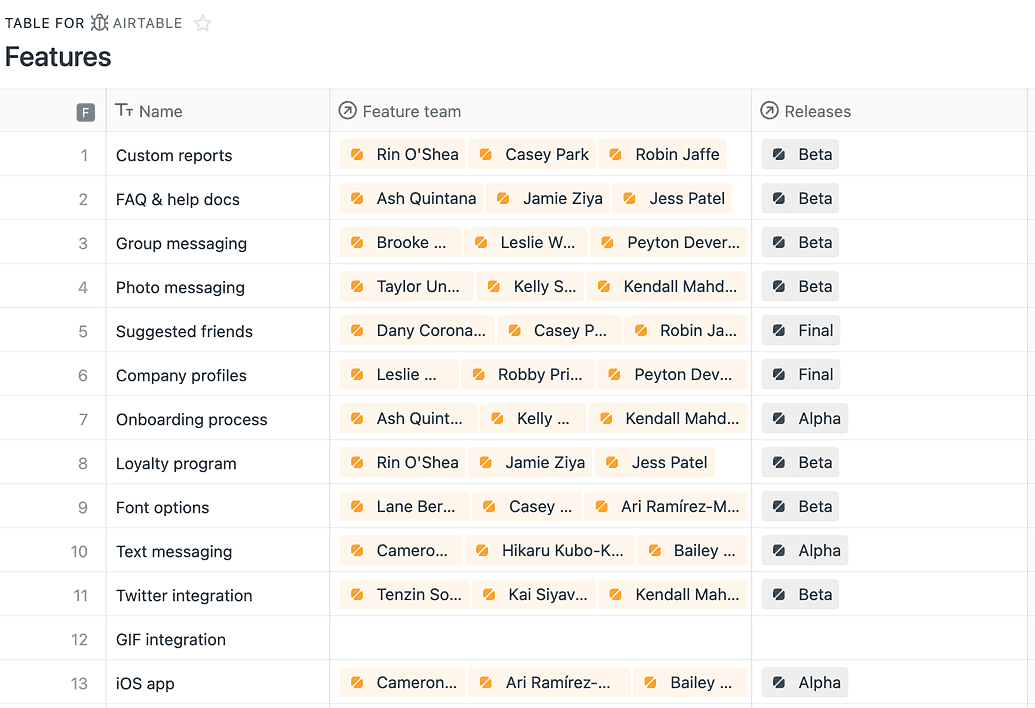The image size is (1035, 708).
Task: Click the dark icon inside row 1's Beta tag
Action: point(780,154)
